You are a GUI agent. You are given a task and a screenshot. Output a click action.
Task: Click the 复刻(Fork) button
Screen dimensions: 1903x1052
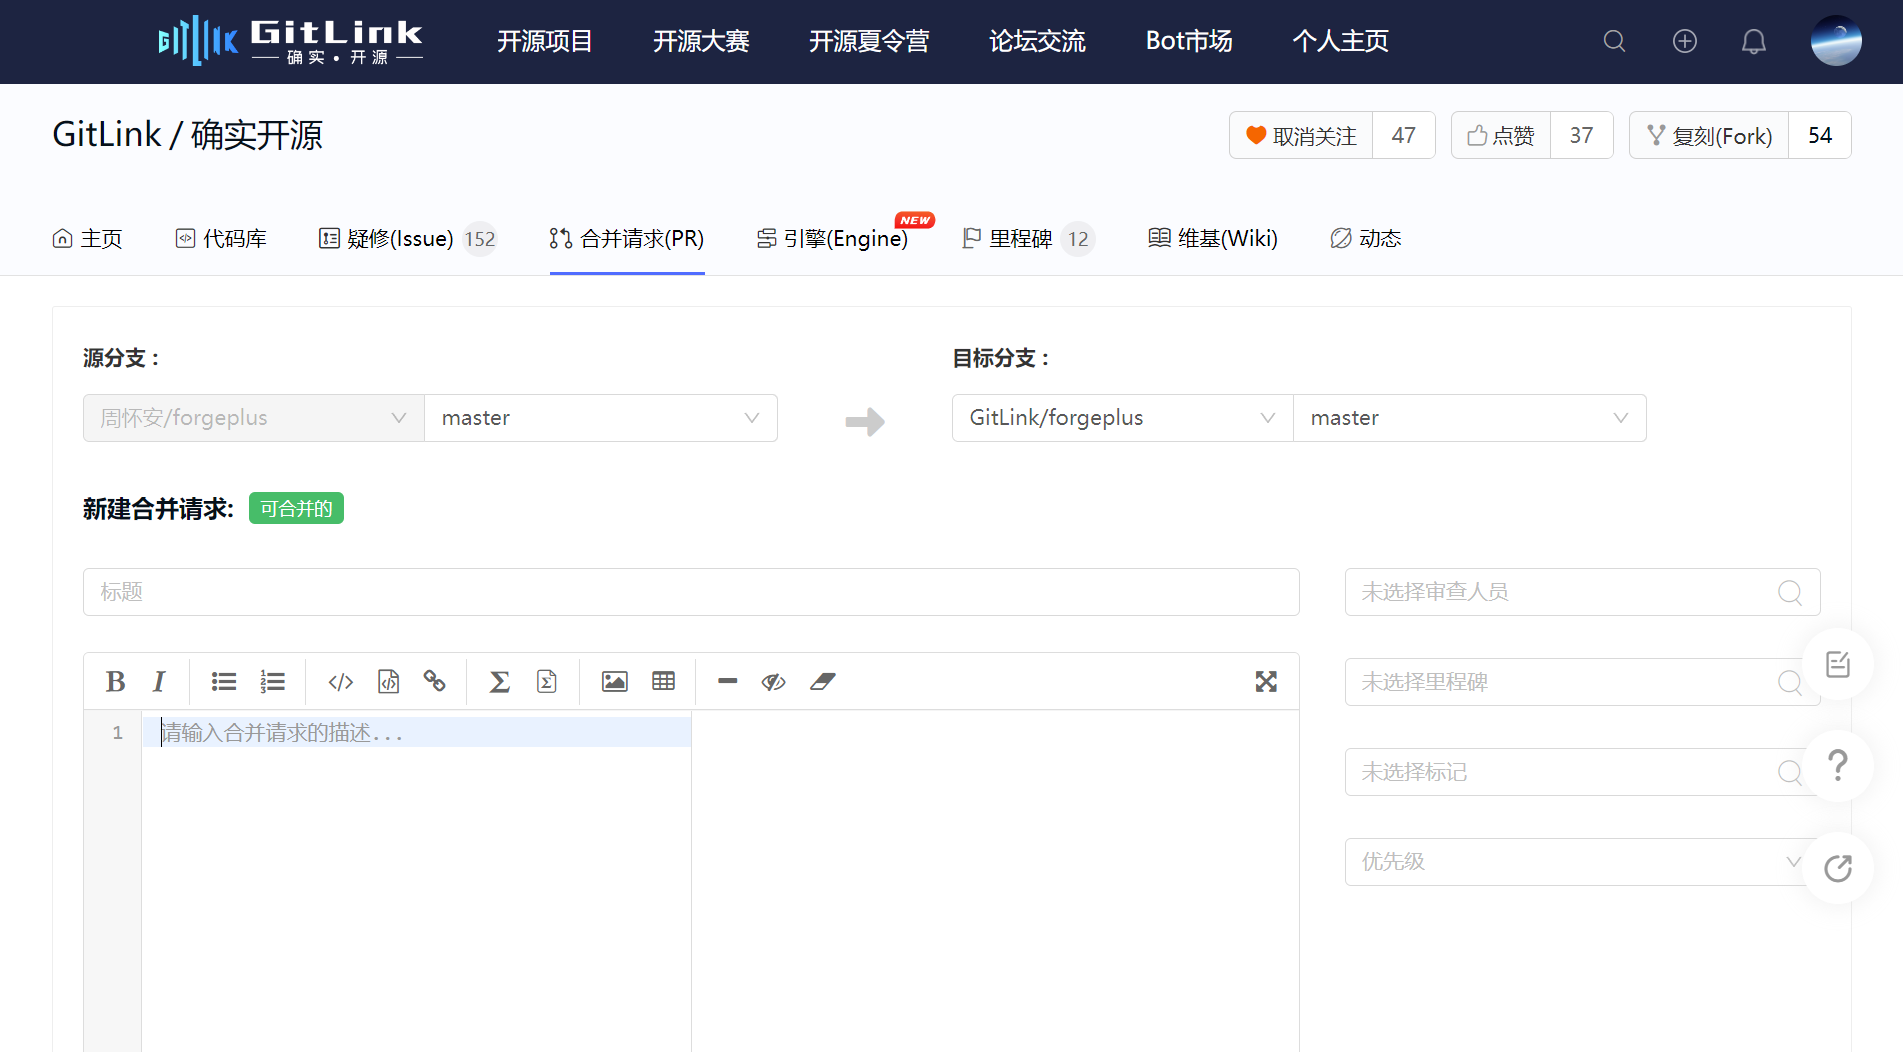(x=1709, y=135)
